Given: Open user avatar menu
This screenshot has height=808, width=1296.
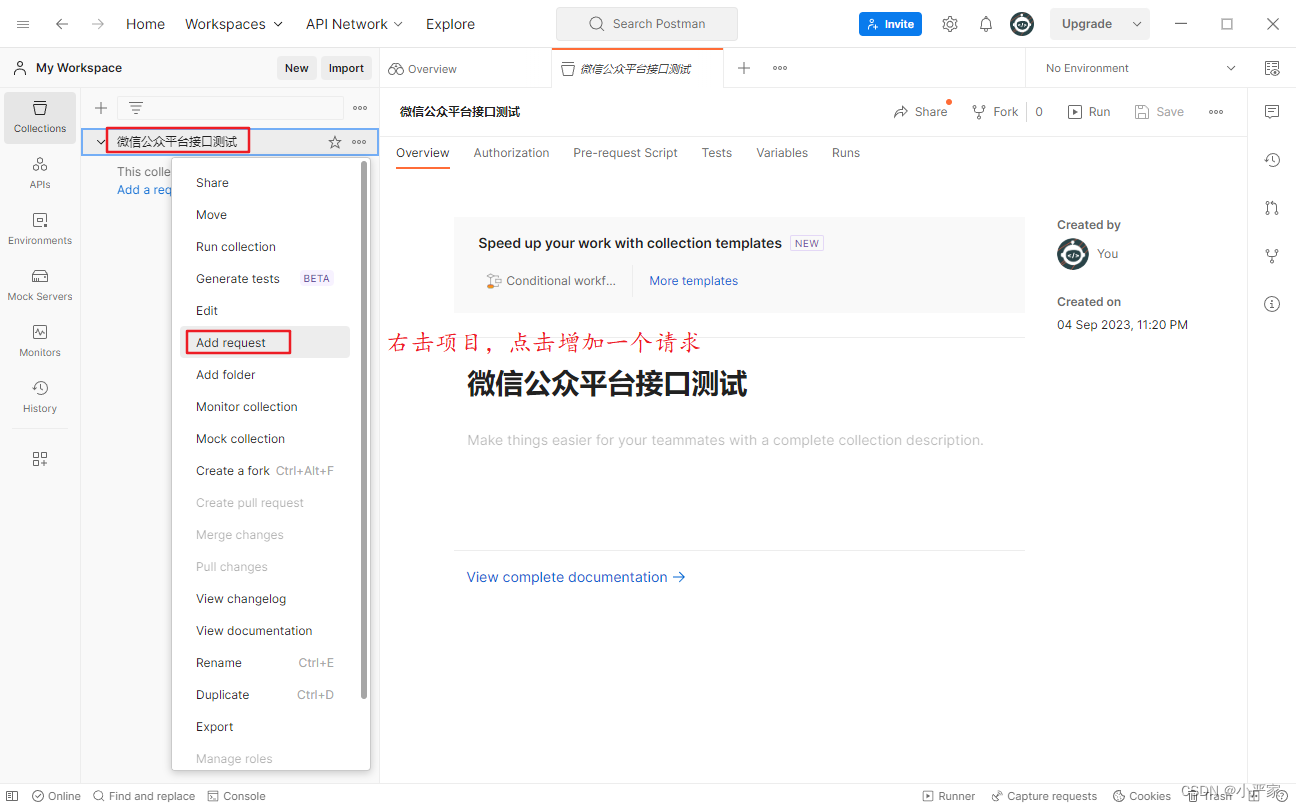Looking at the screenshot, I should [x=1022, y=24].
